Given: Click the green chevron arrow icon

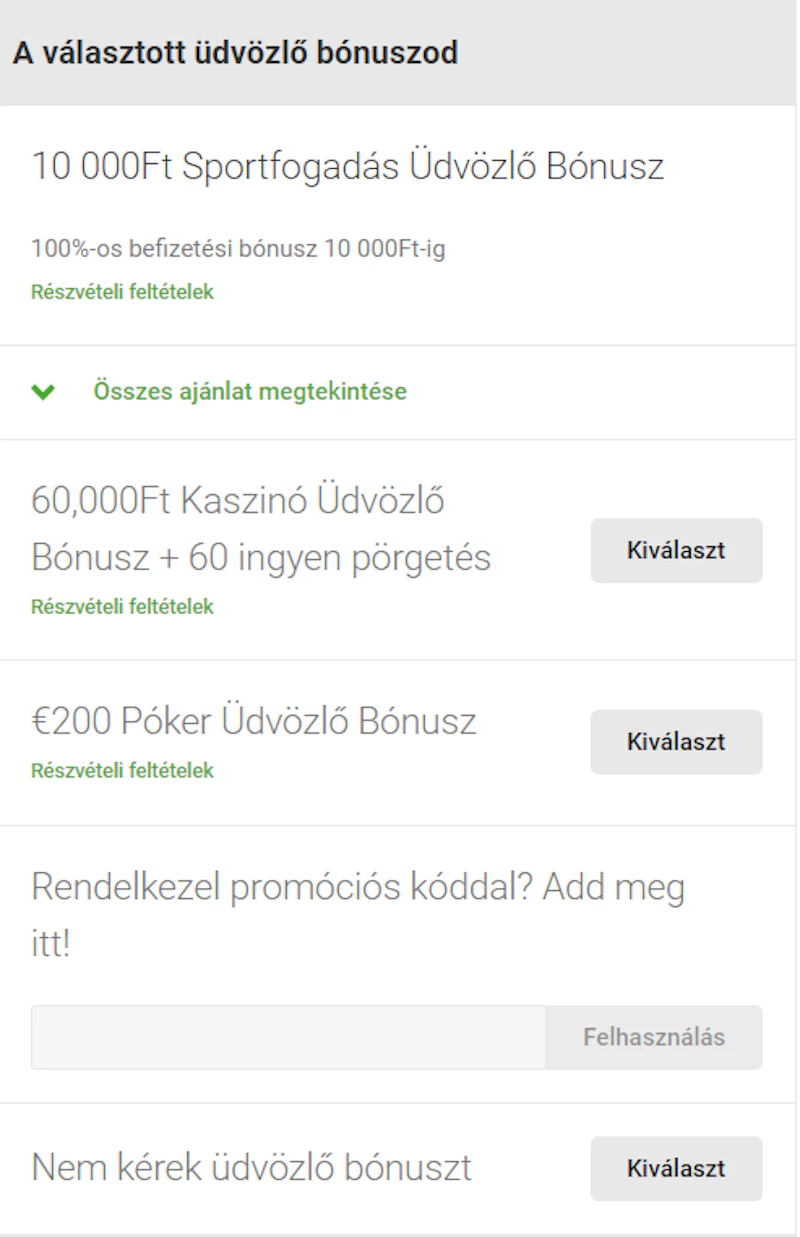Looking at the screenshot, I should [43, 392].
